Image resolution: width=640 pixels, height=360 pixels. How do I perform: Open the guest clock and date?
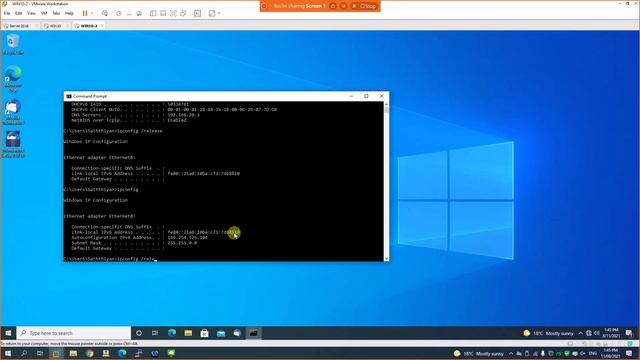[611, 333]
